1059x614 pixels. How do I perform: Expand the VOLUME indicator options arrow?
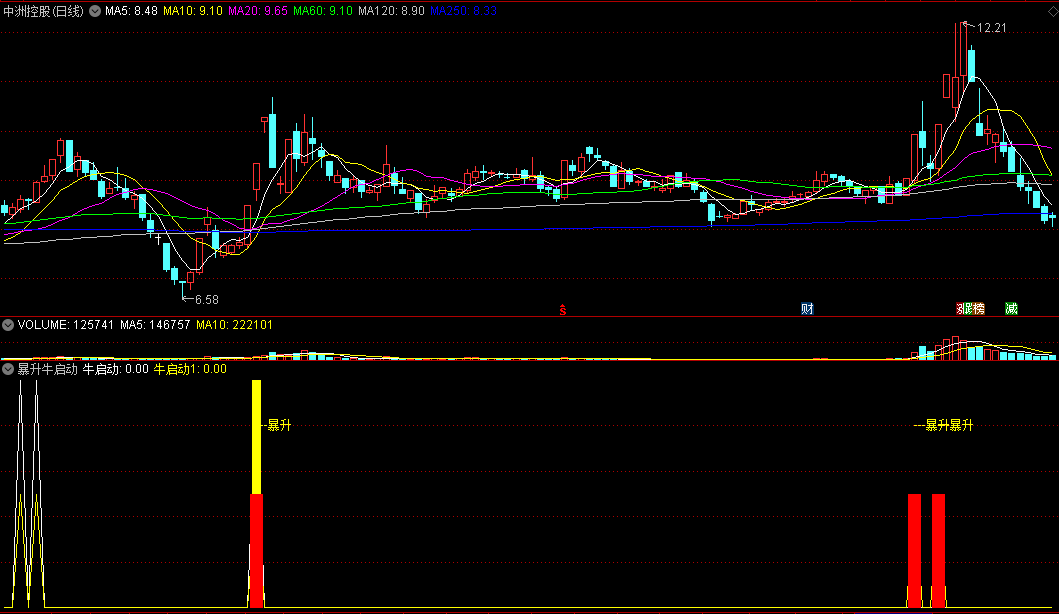click(x=8, y=325)
